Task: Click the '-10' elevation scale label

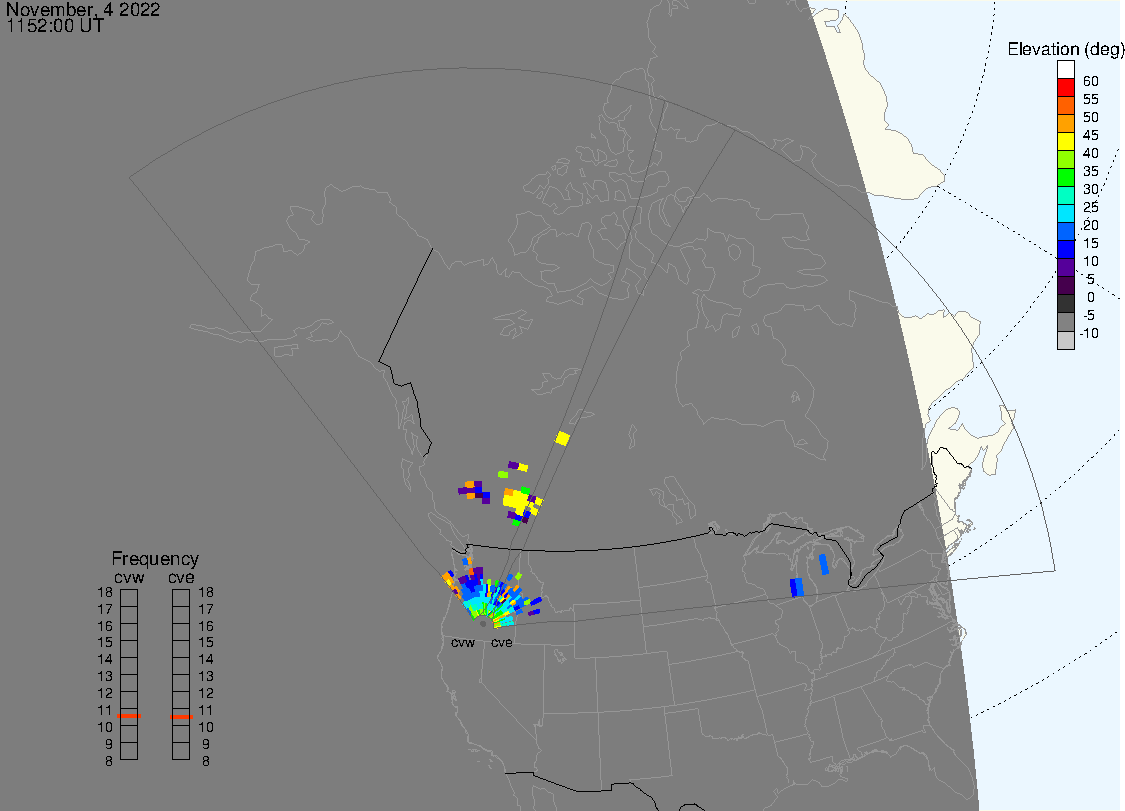Action: coord(1089,333)
